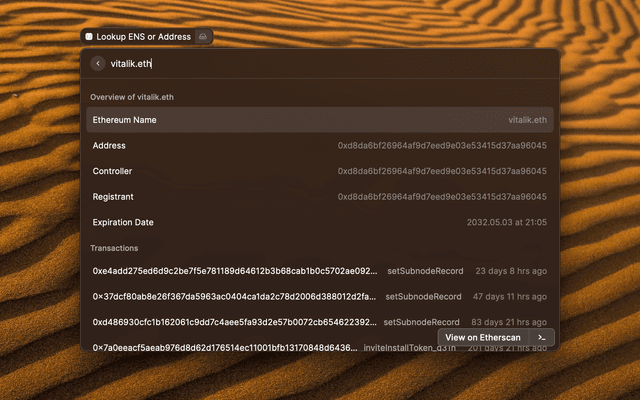Select the Registrant row

319,197
